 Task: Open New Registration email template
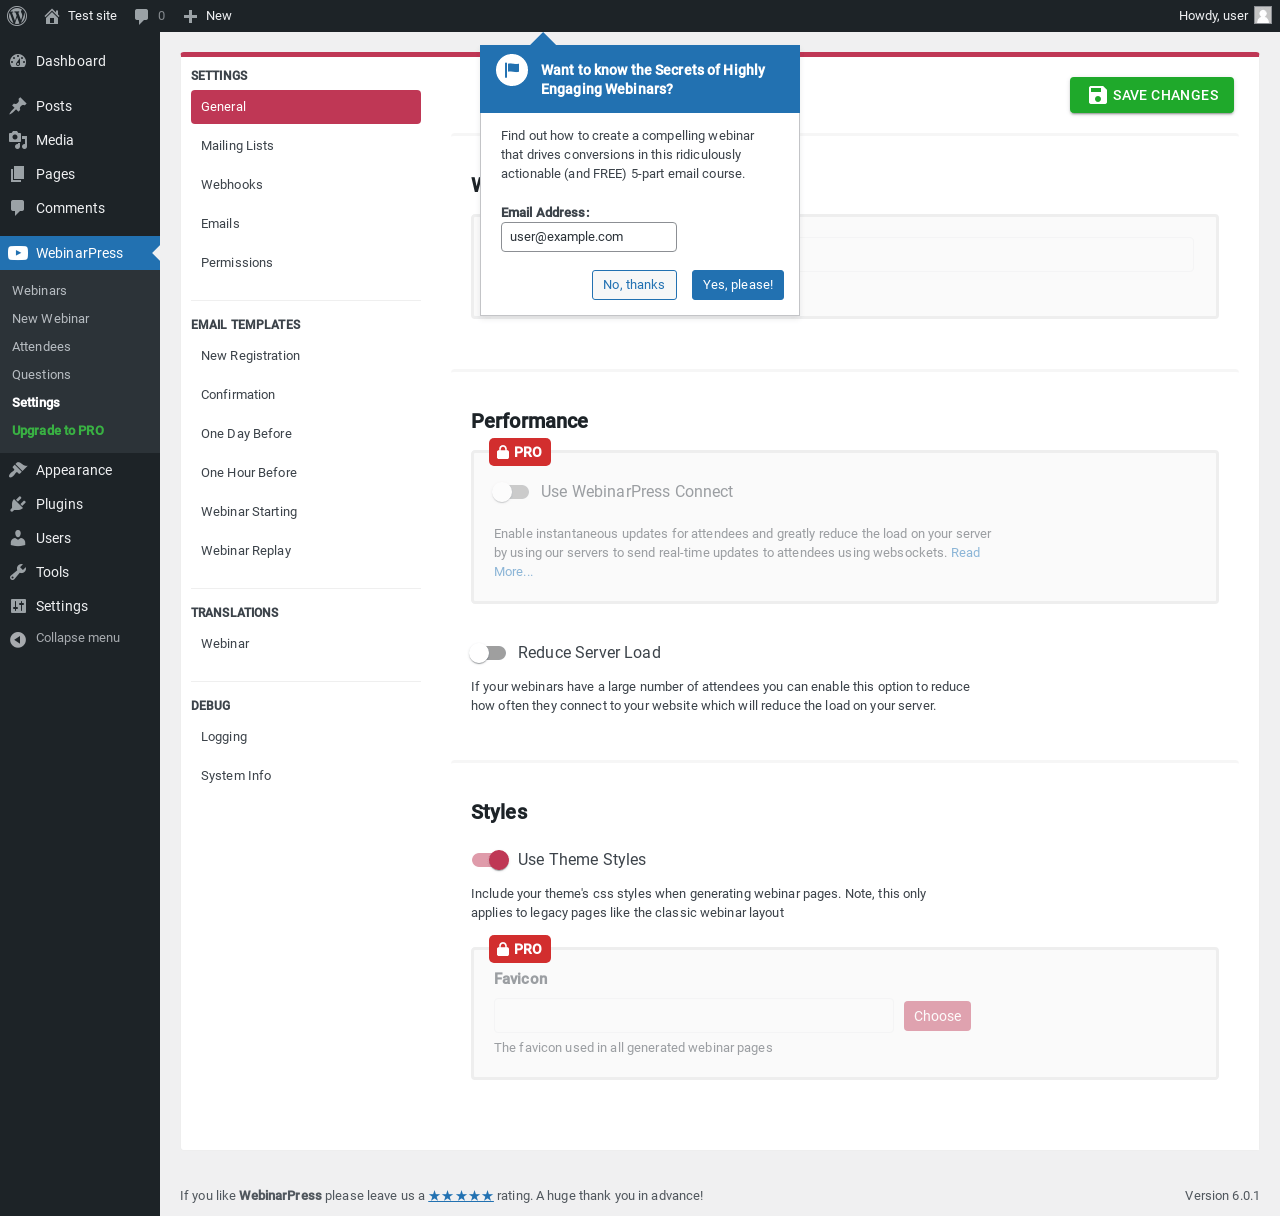pos(306,356)
